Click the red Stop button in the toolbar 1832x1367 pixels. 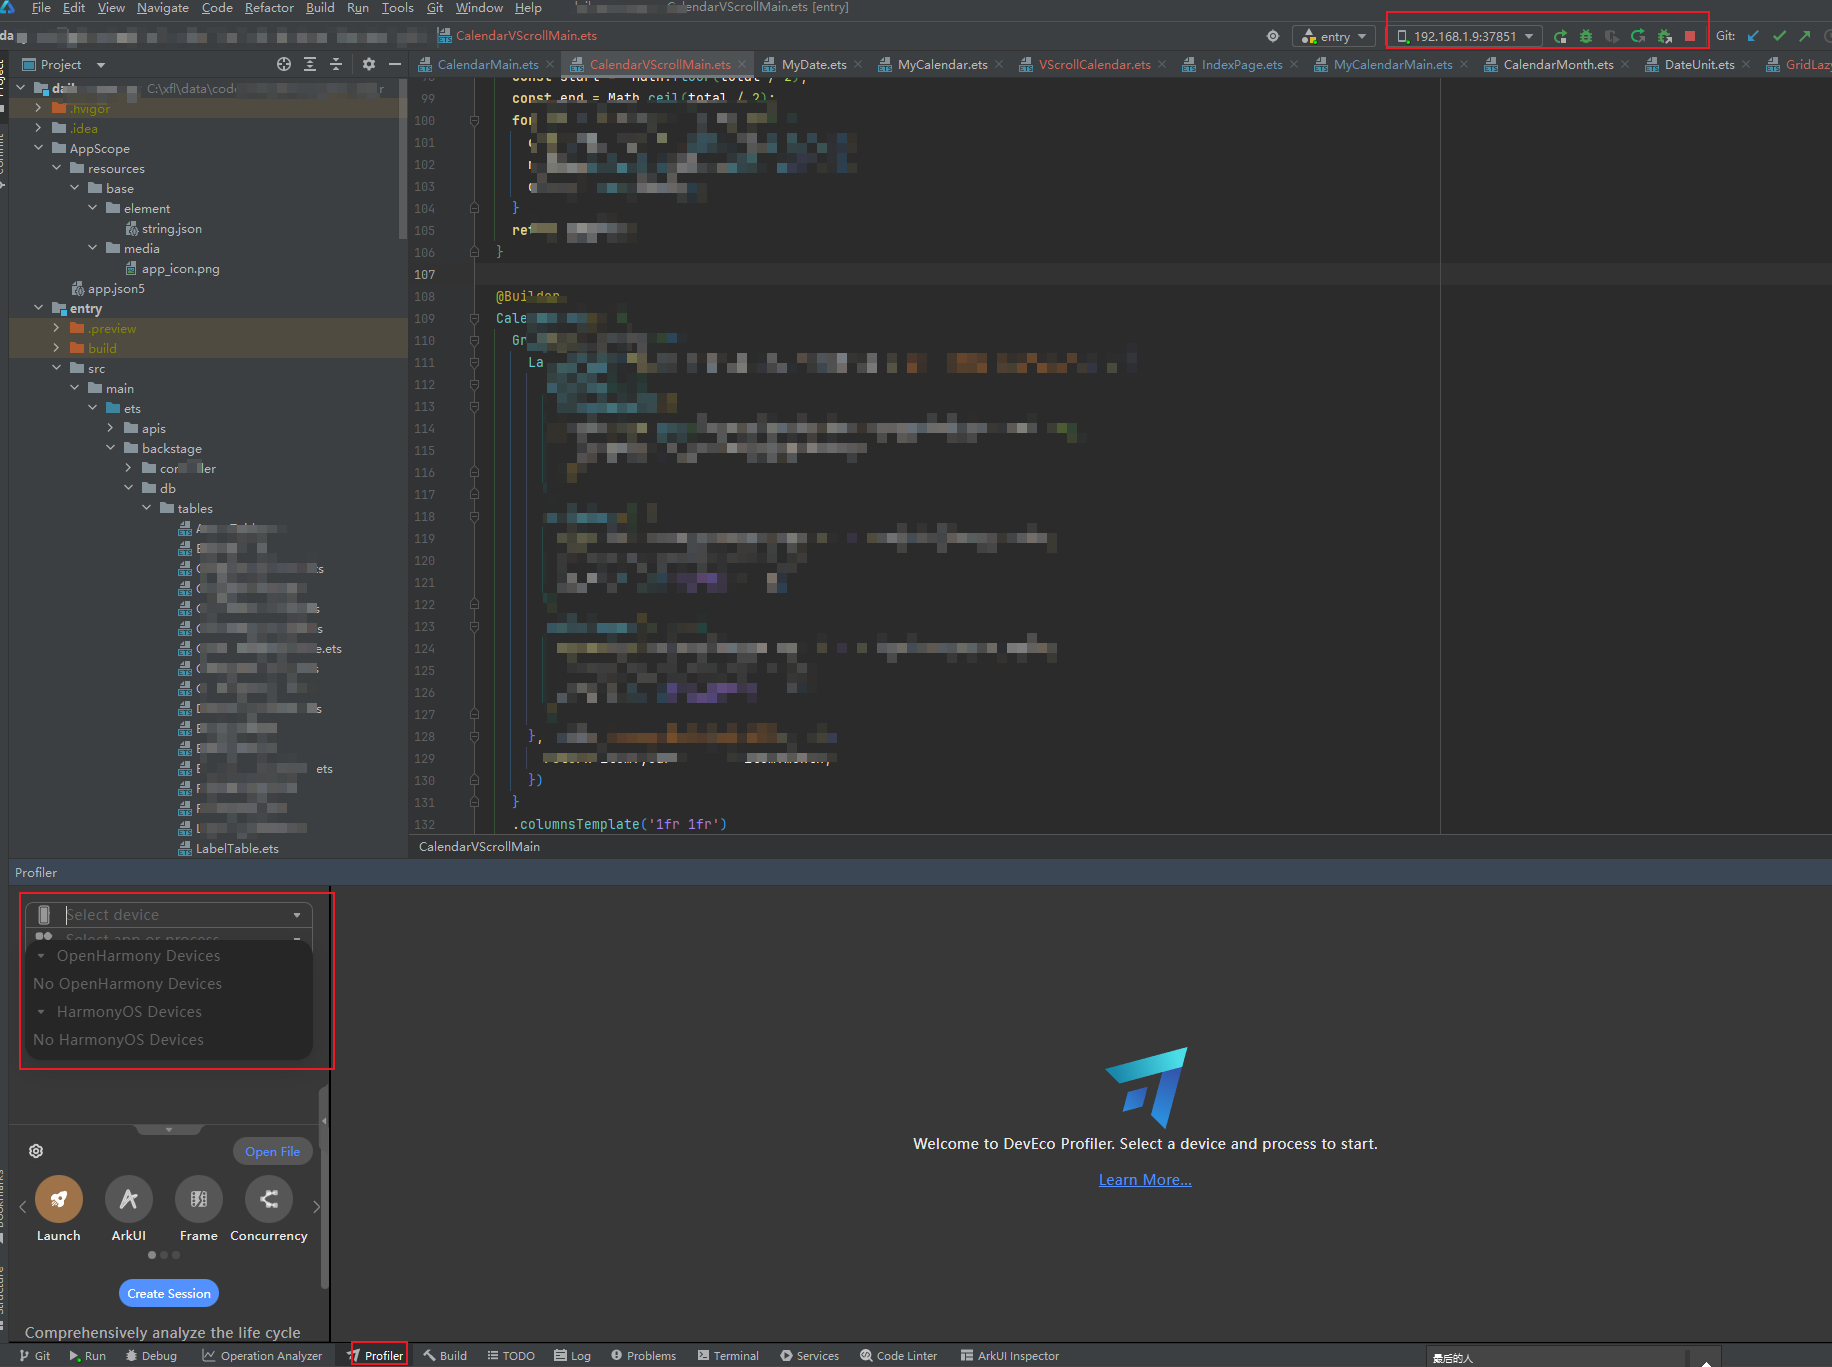point(1690,36)
